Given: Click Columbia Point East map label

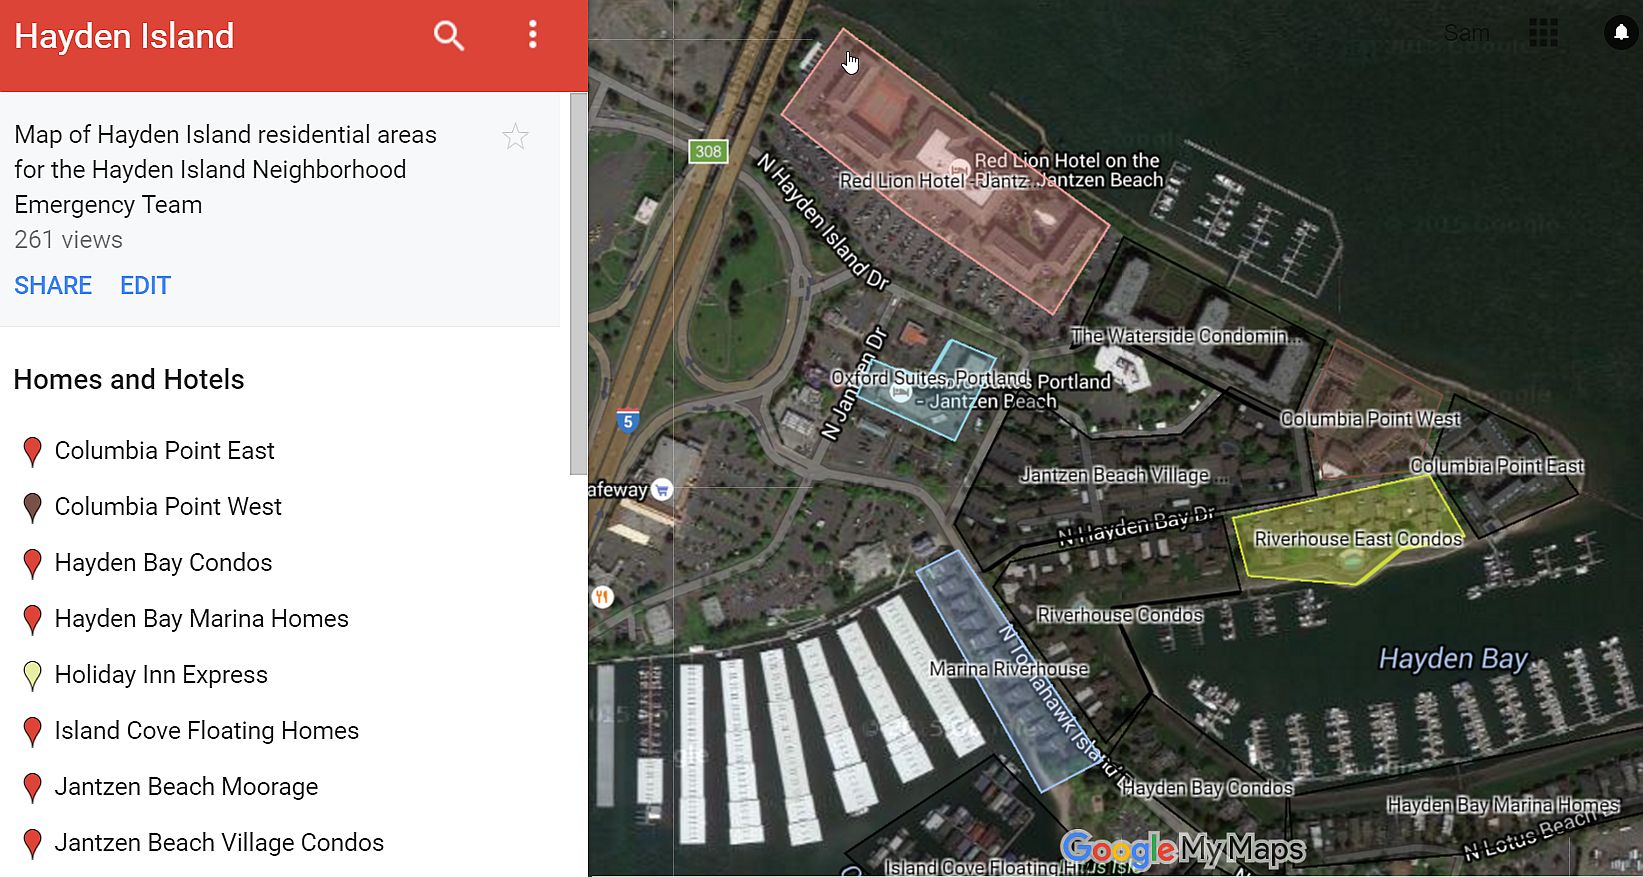Looking at the screenshot, I should tap(1497, 466).
